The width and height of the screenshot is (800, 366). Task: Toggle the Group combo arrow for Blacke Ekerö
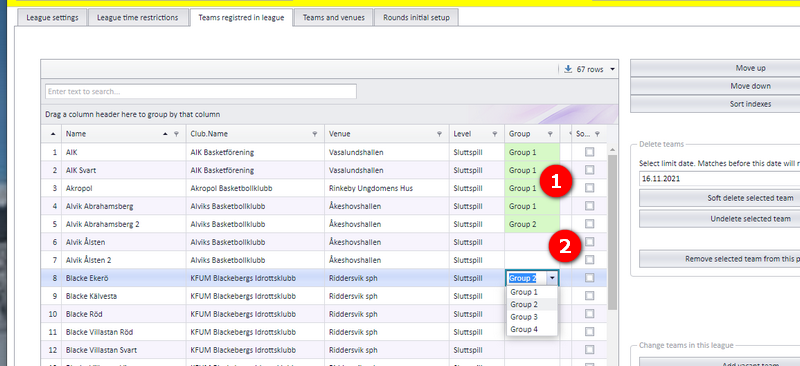552,278
